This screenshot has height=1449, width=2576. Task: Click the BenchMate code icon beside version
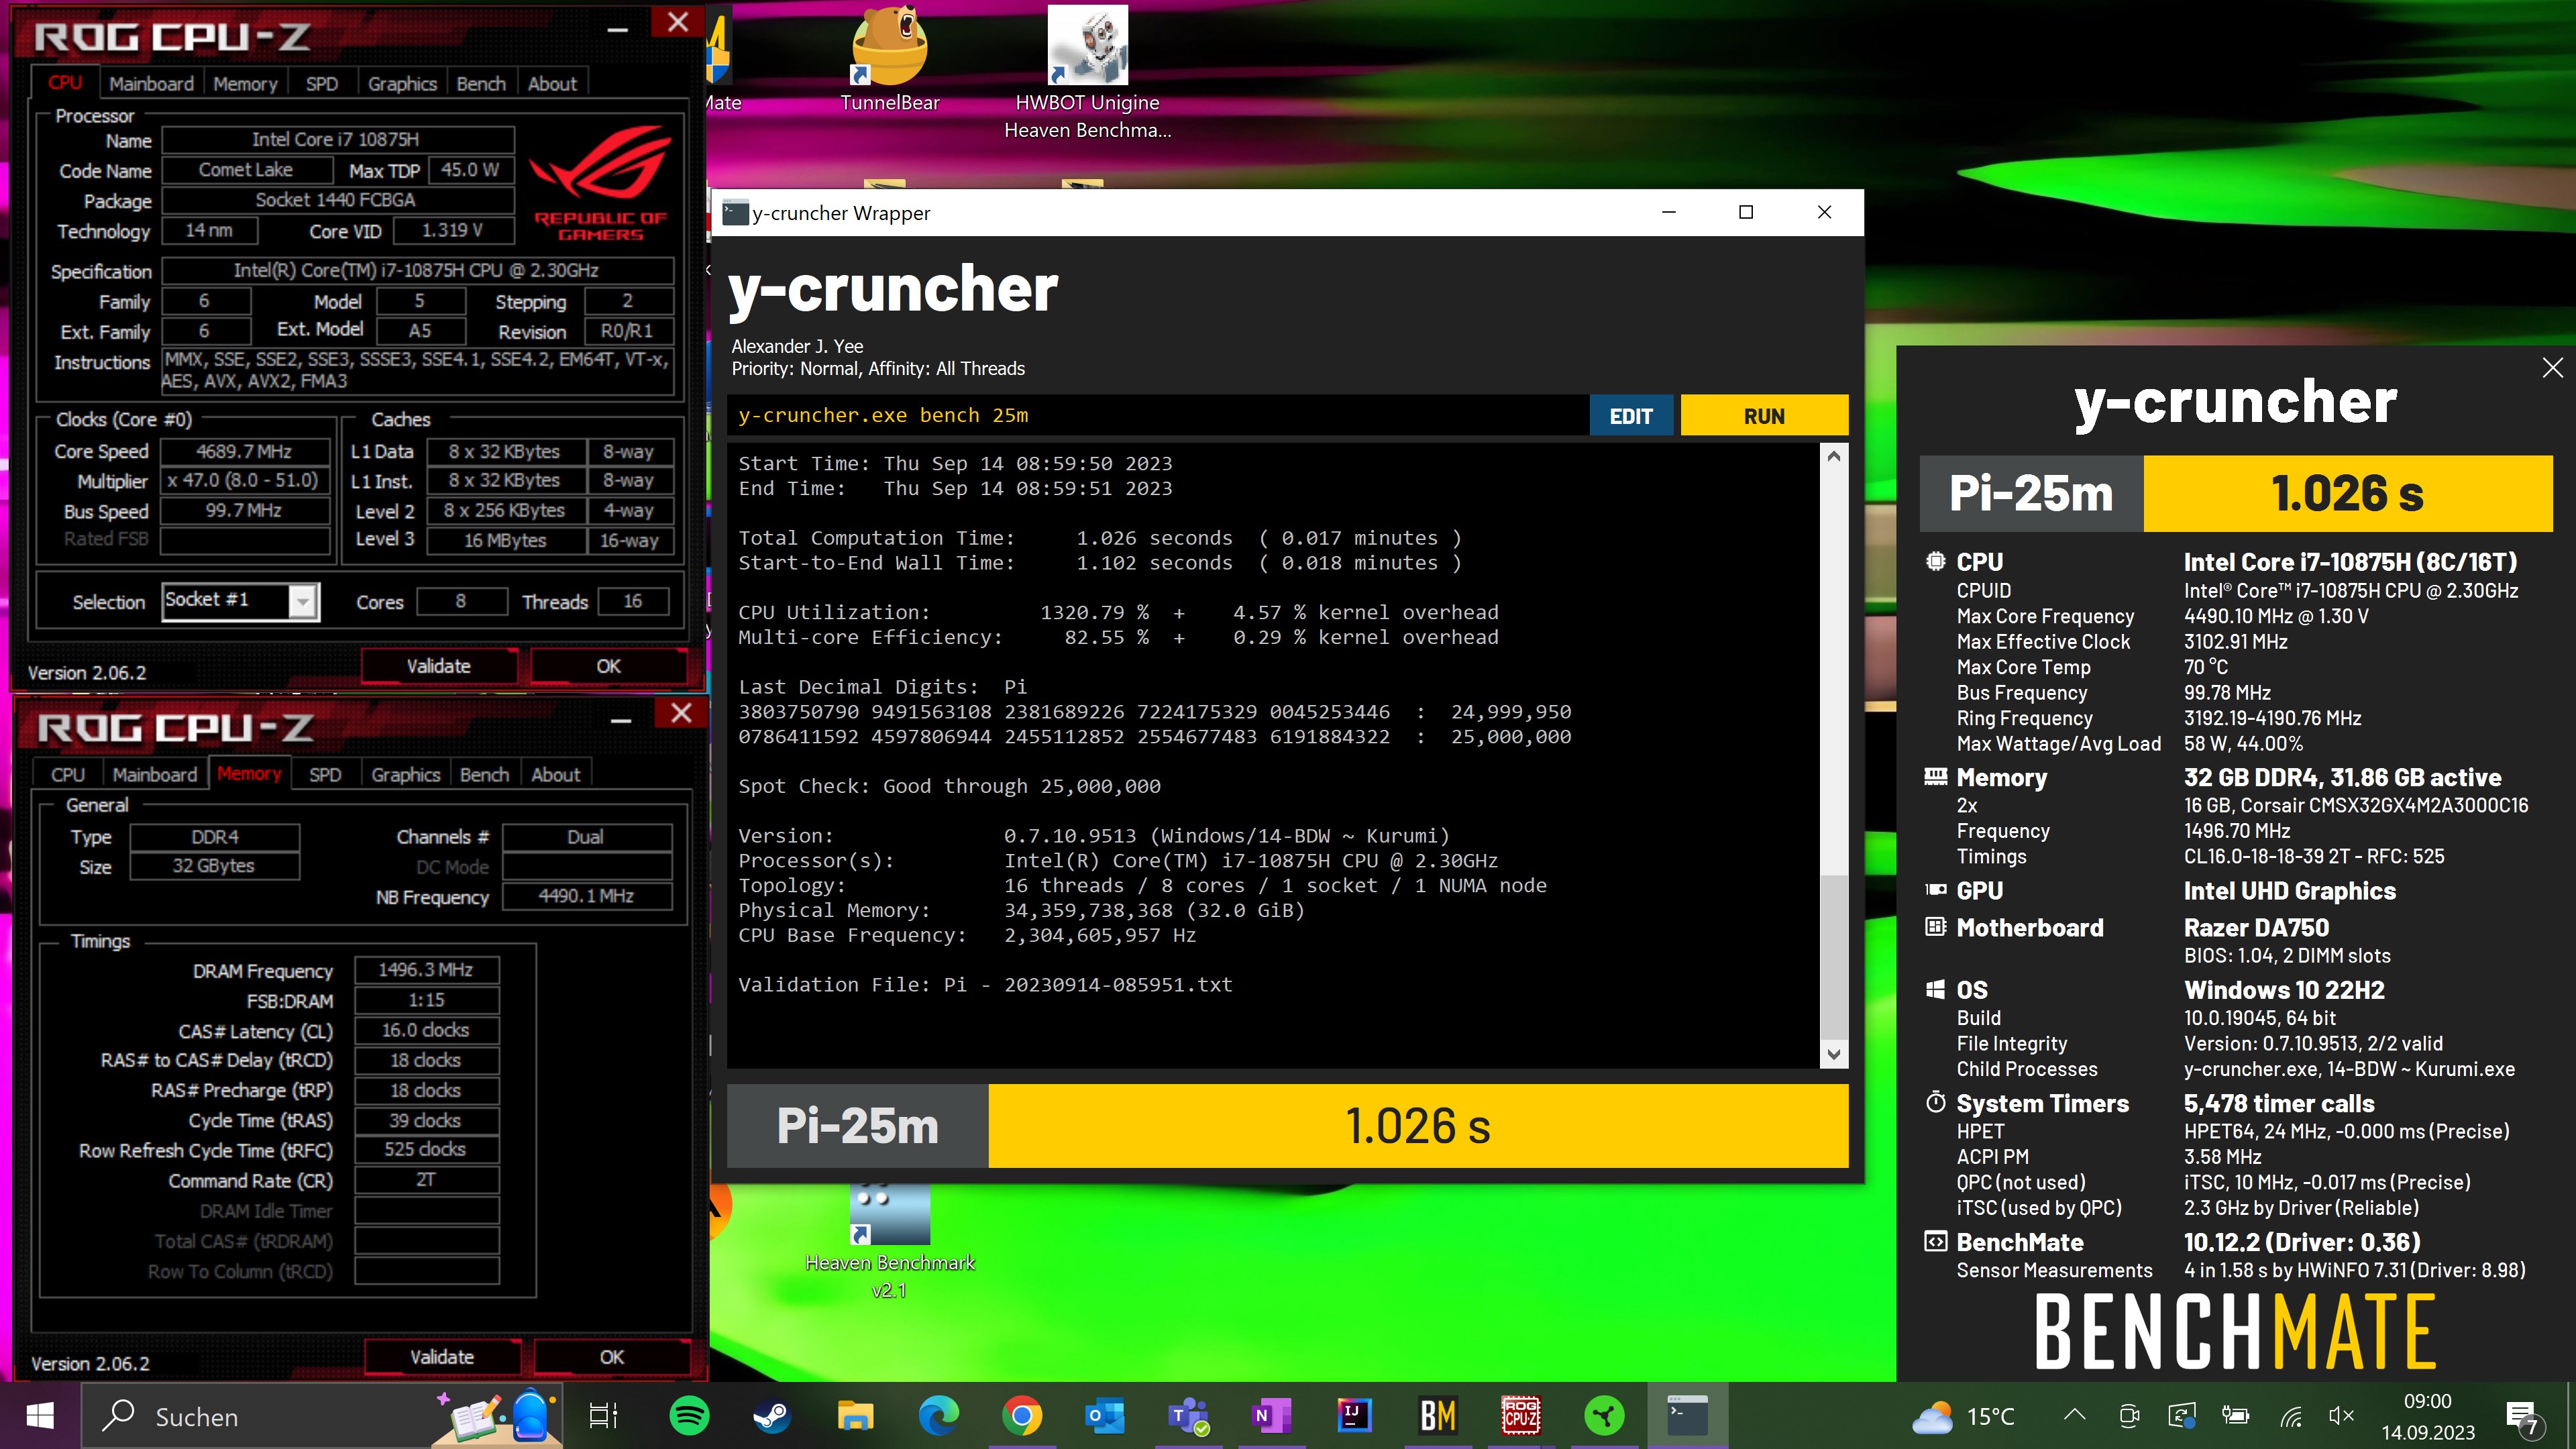click(1935, 1241)
